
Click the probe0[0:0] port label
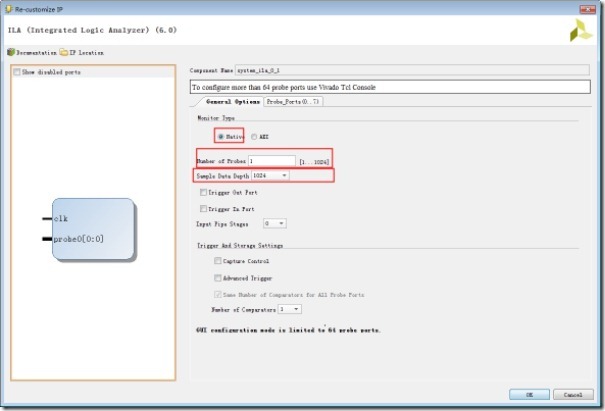pos(78,239)
